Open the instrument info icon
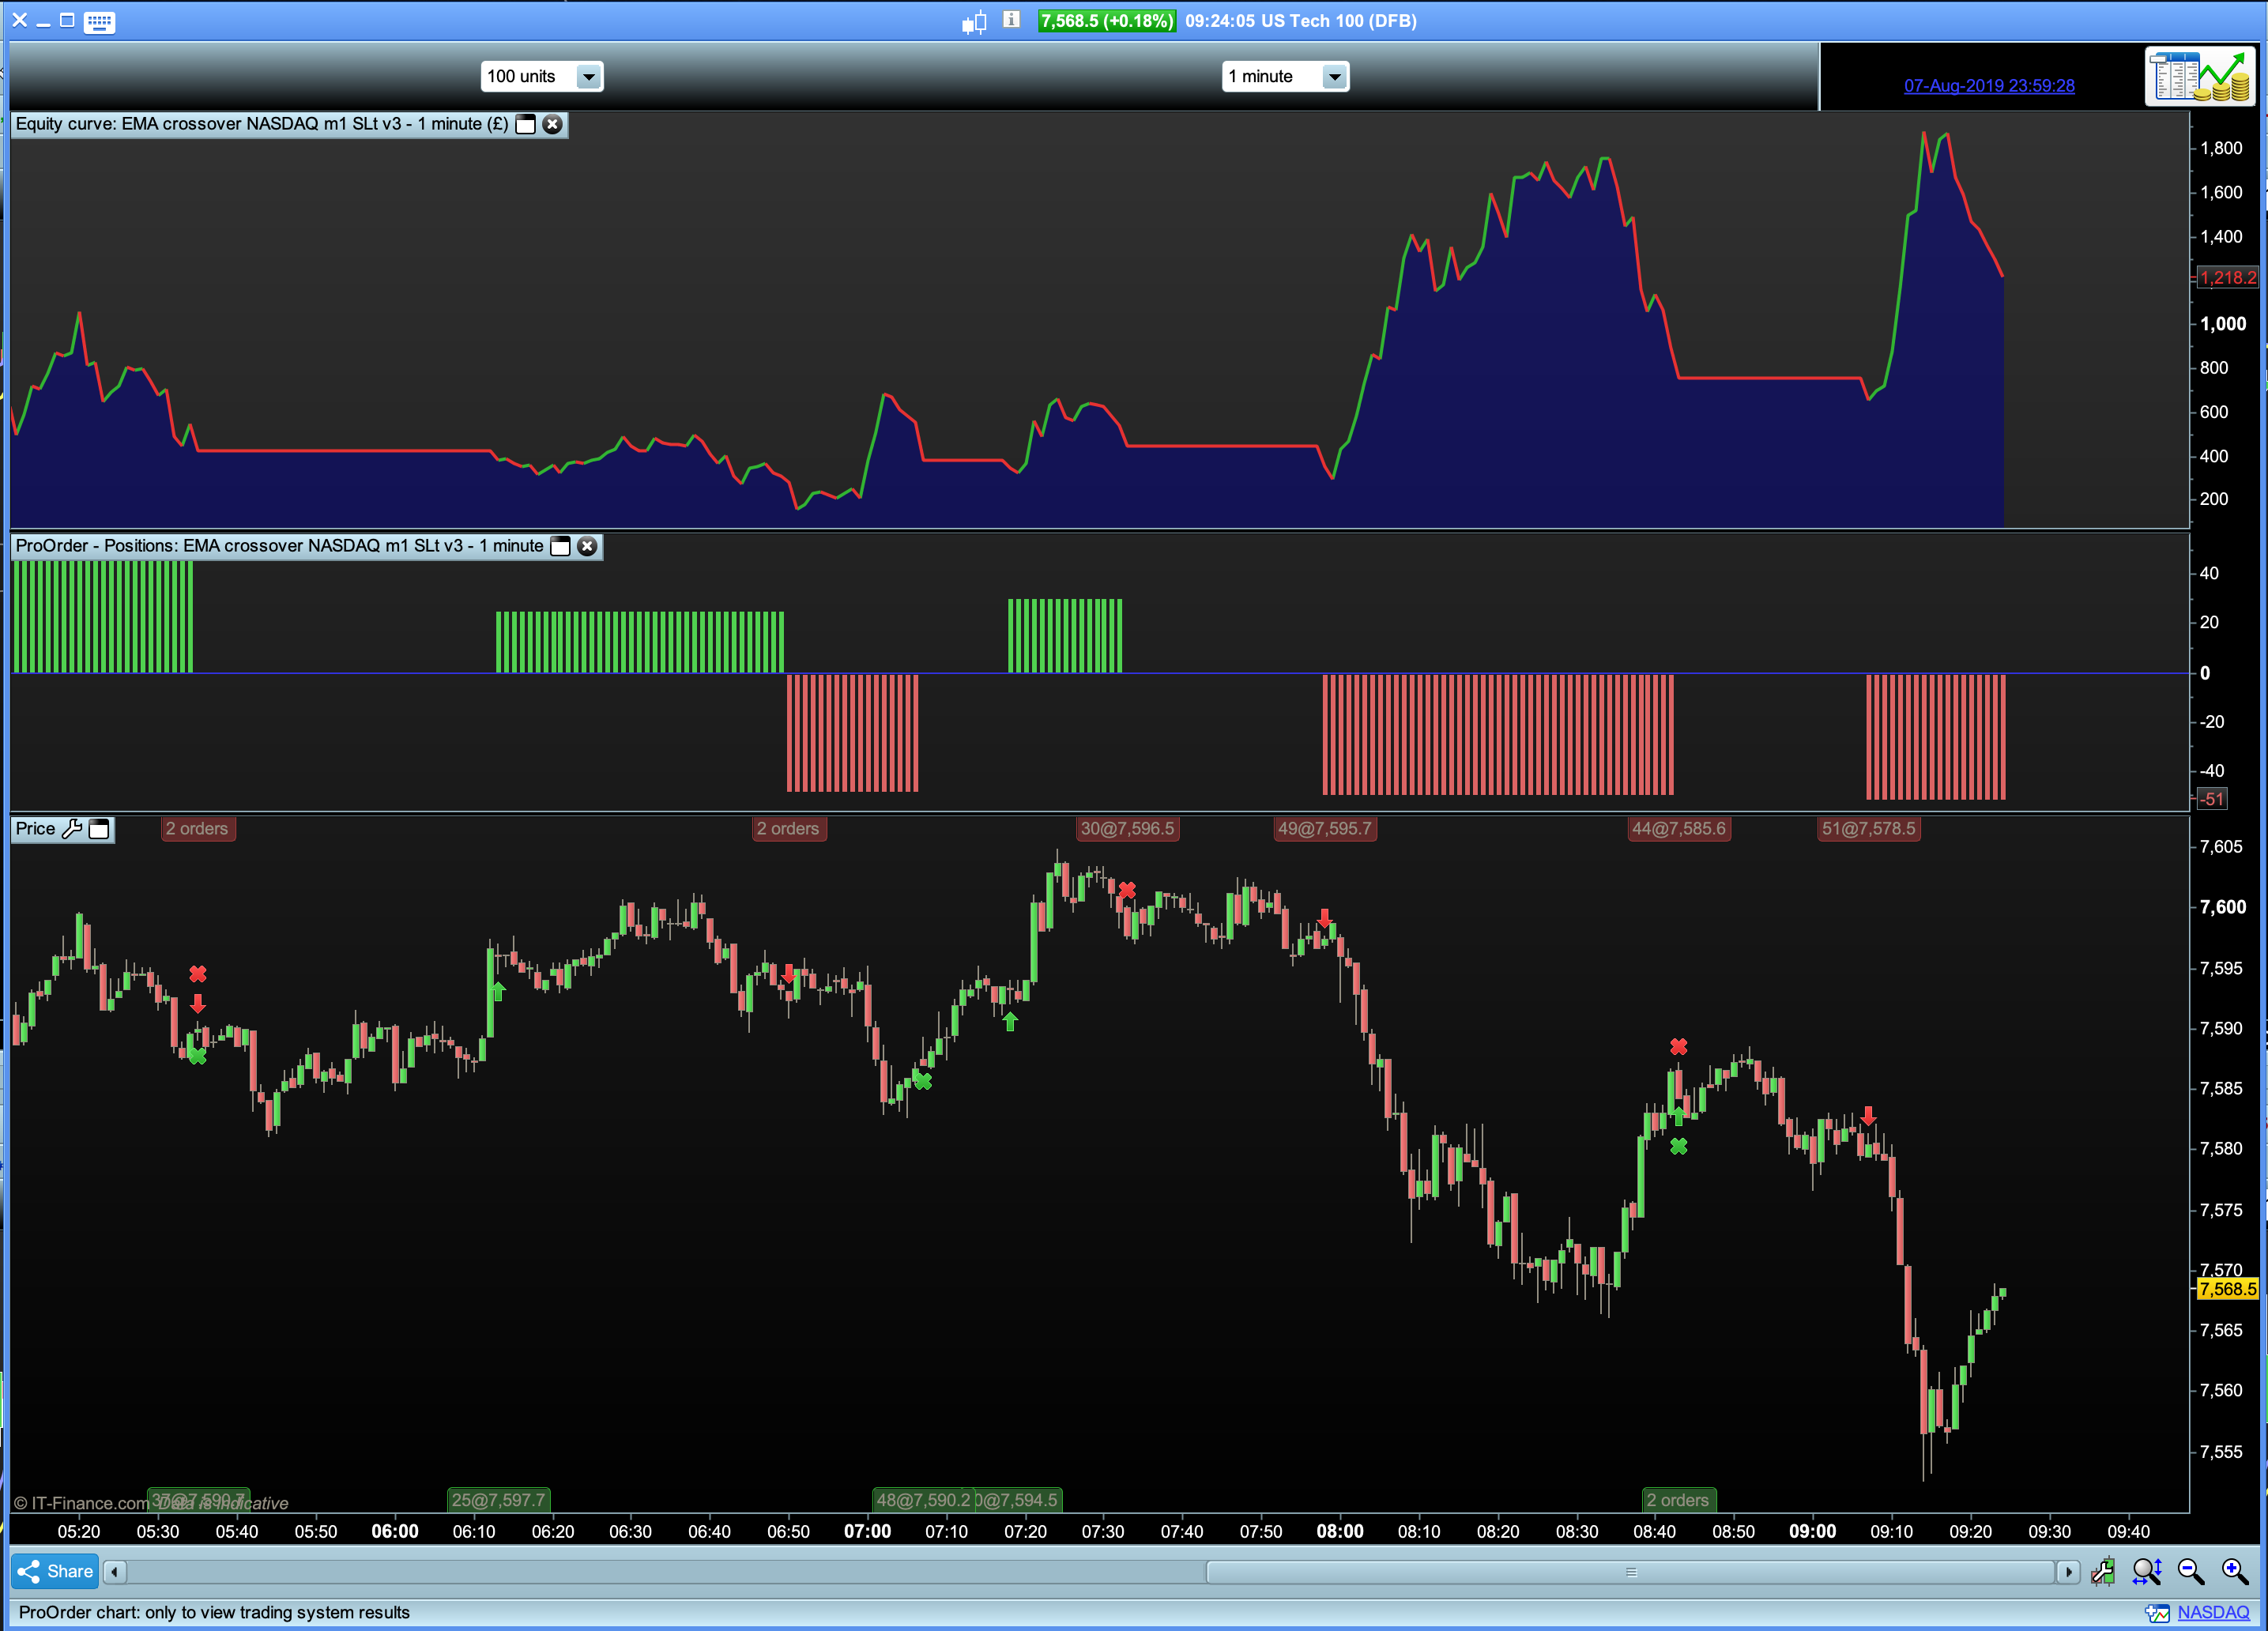The height and width of the screenshot is (1631, 2268). point(1011,20)
